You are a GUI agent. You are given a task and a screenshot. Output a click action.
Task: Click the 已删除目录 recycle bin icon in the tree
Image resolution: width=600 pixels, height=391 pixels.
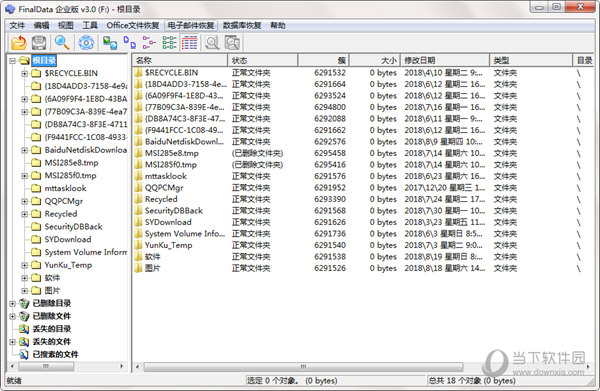24,303
